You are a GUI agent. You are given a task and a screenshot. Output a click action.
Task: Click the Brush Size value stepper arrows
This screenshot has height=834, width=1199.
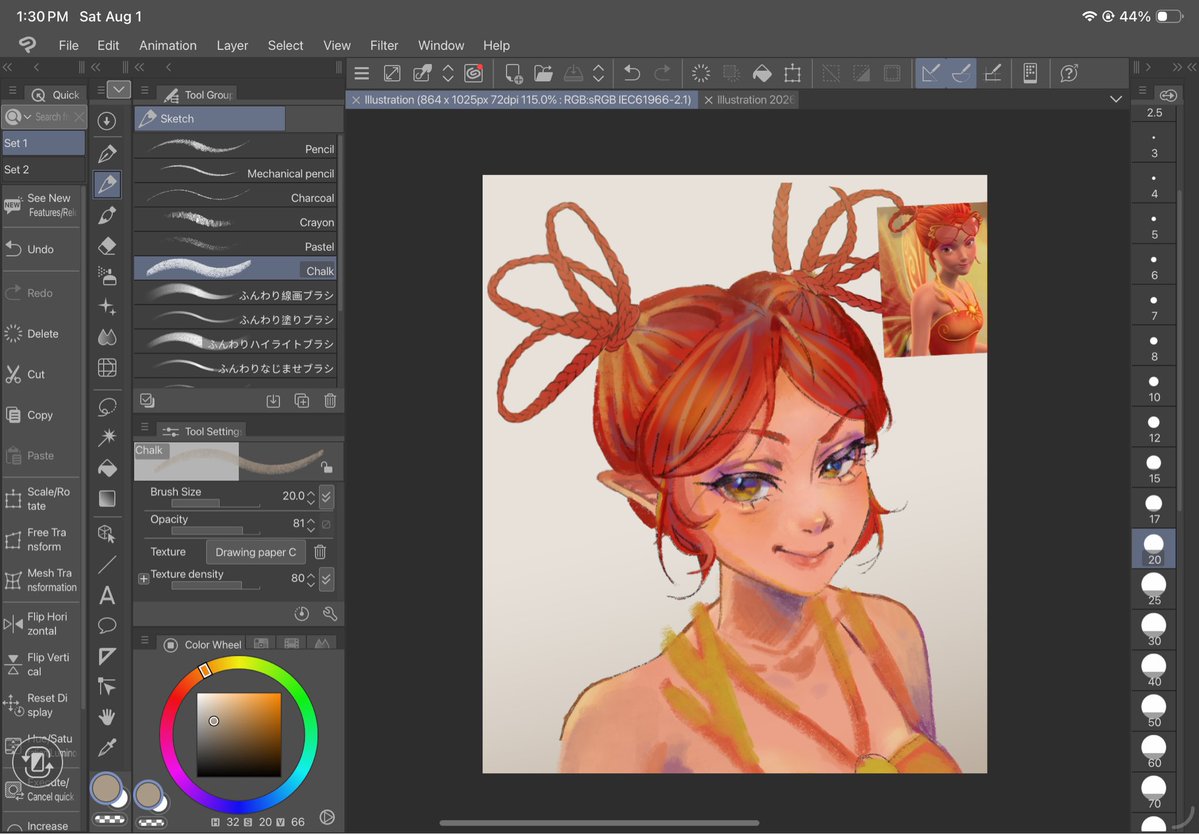tap(310, 497)
